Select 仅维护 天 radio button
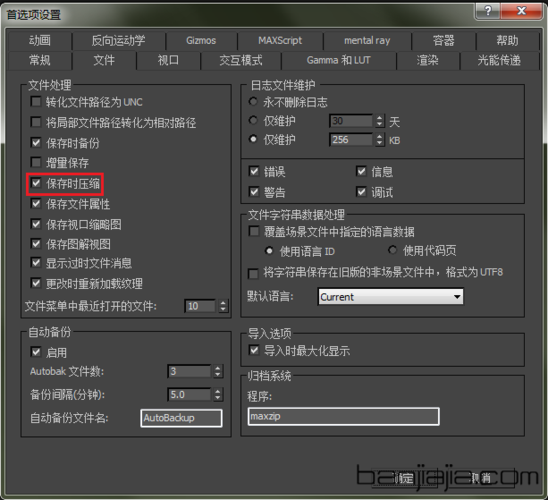548x500 pixels. tap(253, 120)
